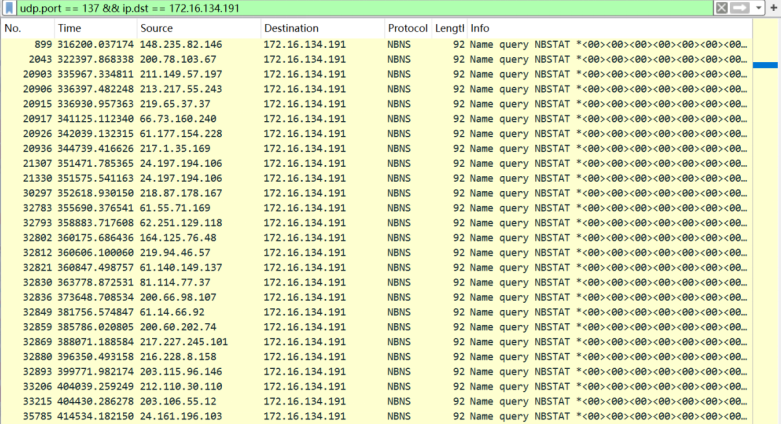Viewport: 782px width, 424px height.
Task: Click source address 219.65.37.37
Action: pyautogui.click(x=175, y=104)
